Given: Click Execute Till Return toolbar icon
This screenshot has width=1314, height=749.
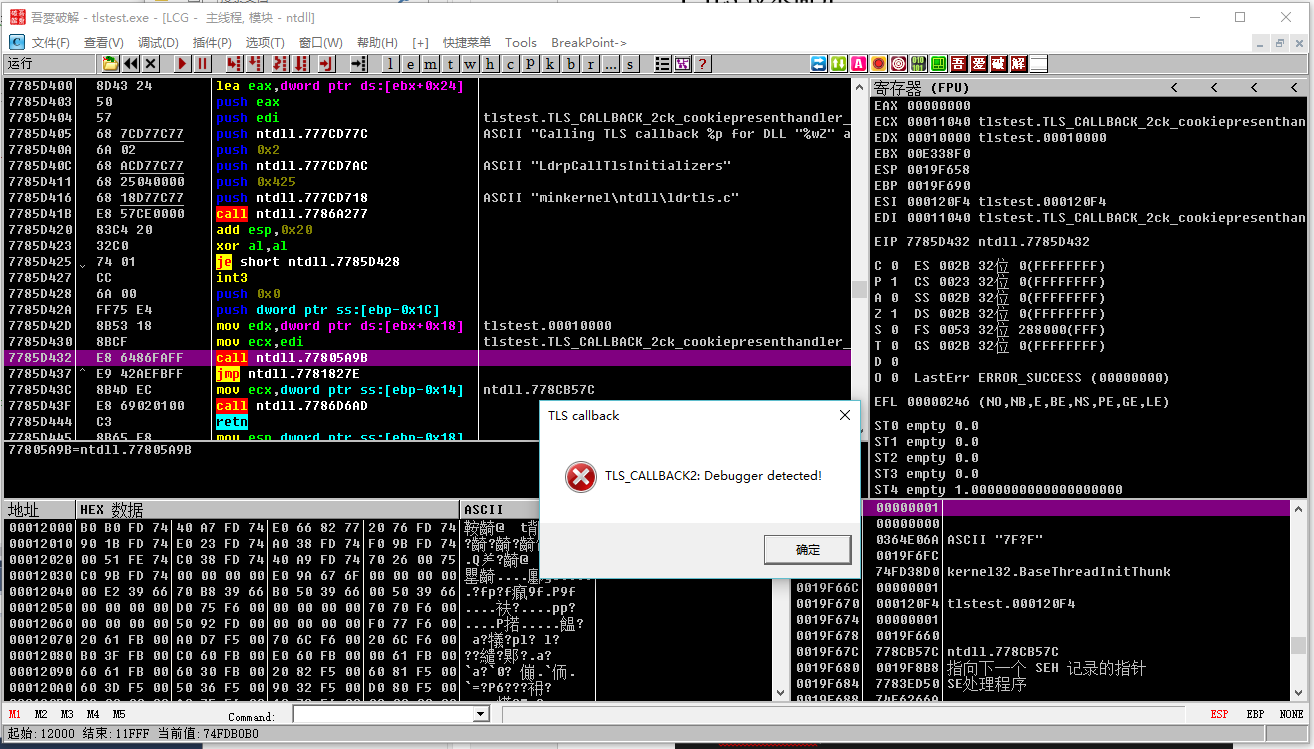Looking at the screenshot, I should pyautogui.click(x=326, y=63).
